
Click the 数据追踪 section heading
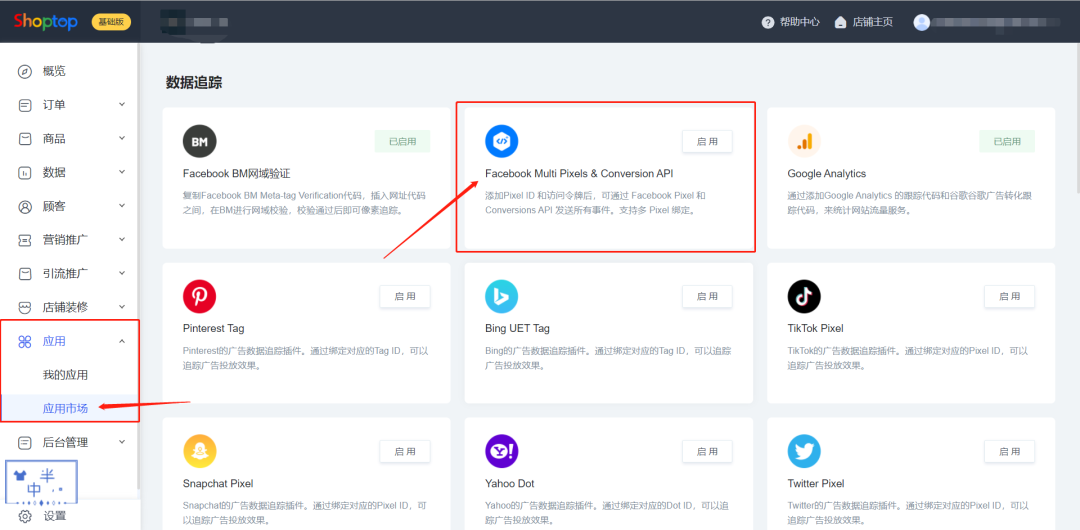pos(194,83)
